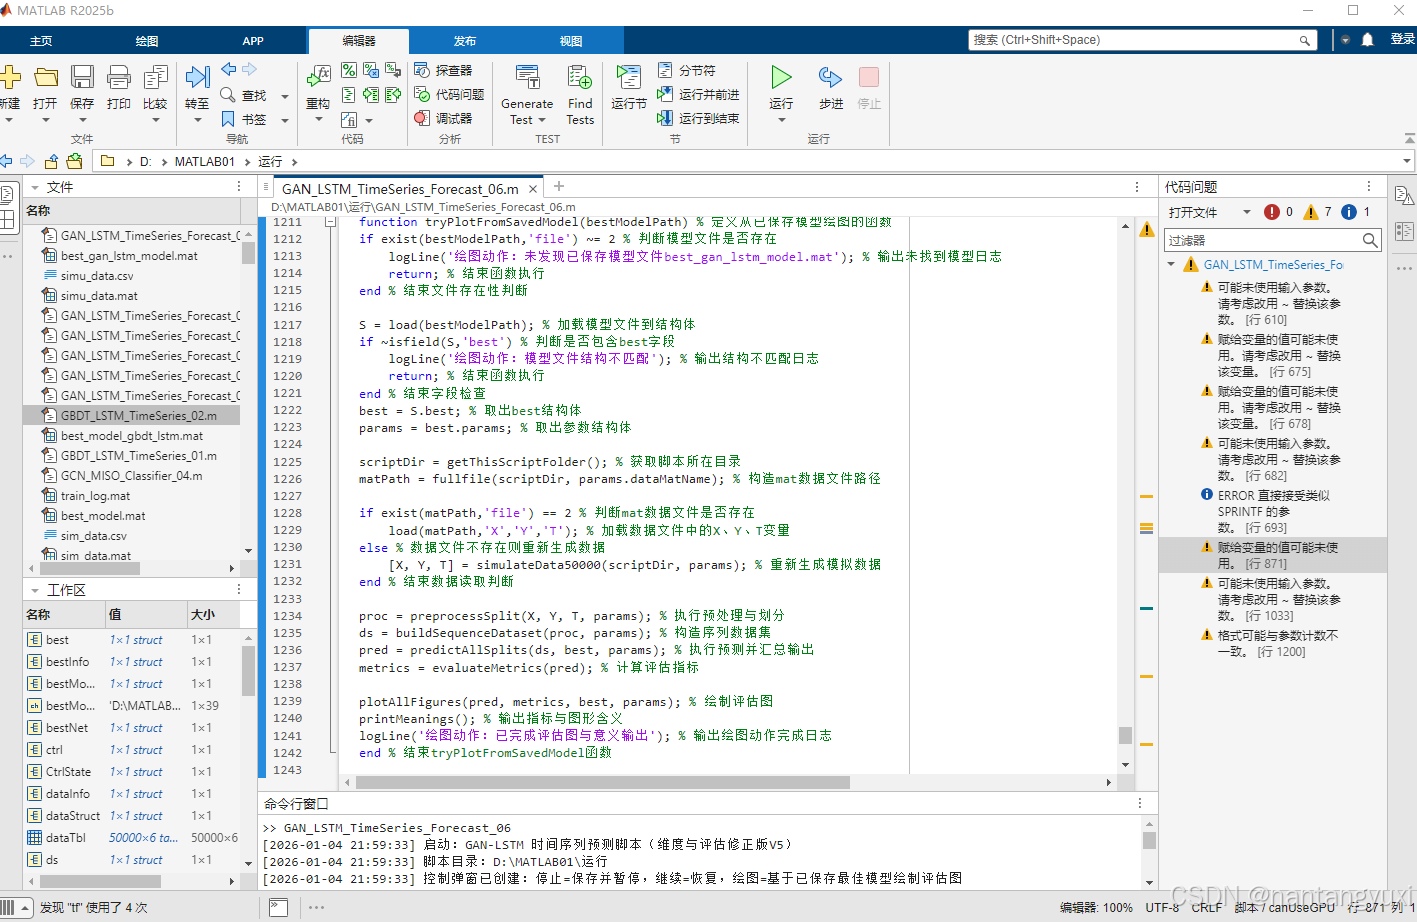The height and width of the screenshot is (922, 1417).
Task: Click the 打开 (Open) folder icon
Action: coord(46,77)
